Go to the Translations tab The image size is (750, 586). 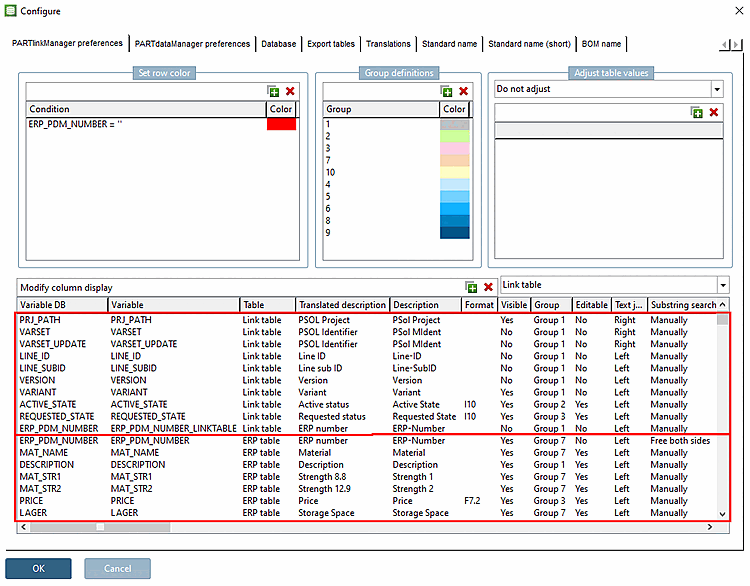point(388,44)
